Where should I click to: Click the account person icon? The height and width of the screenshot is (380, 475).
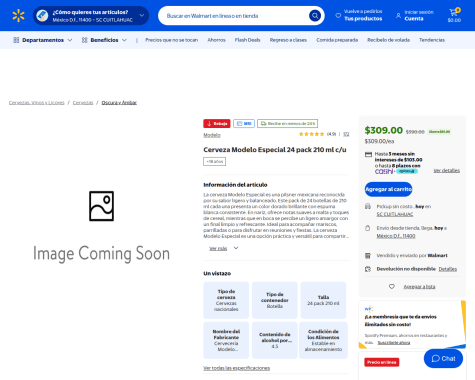click(398, 15)
